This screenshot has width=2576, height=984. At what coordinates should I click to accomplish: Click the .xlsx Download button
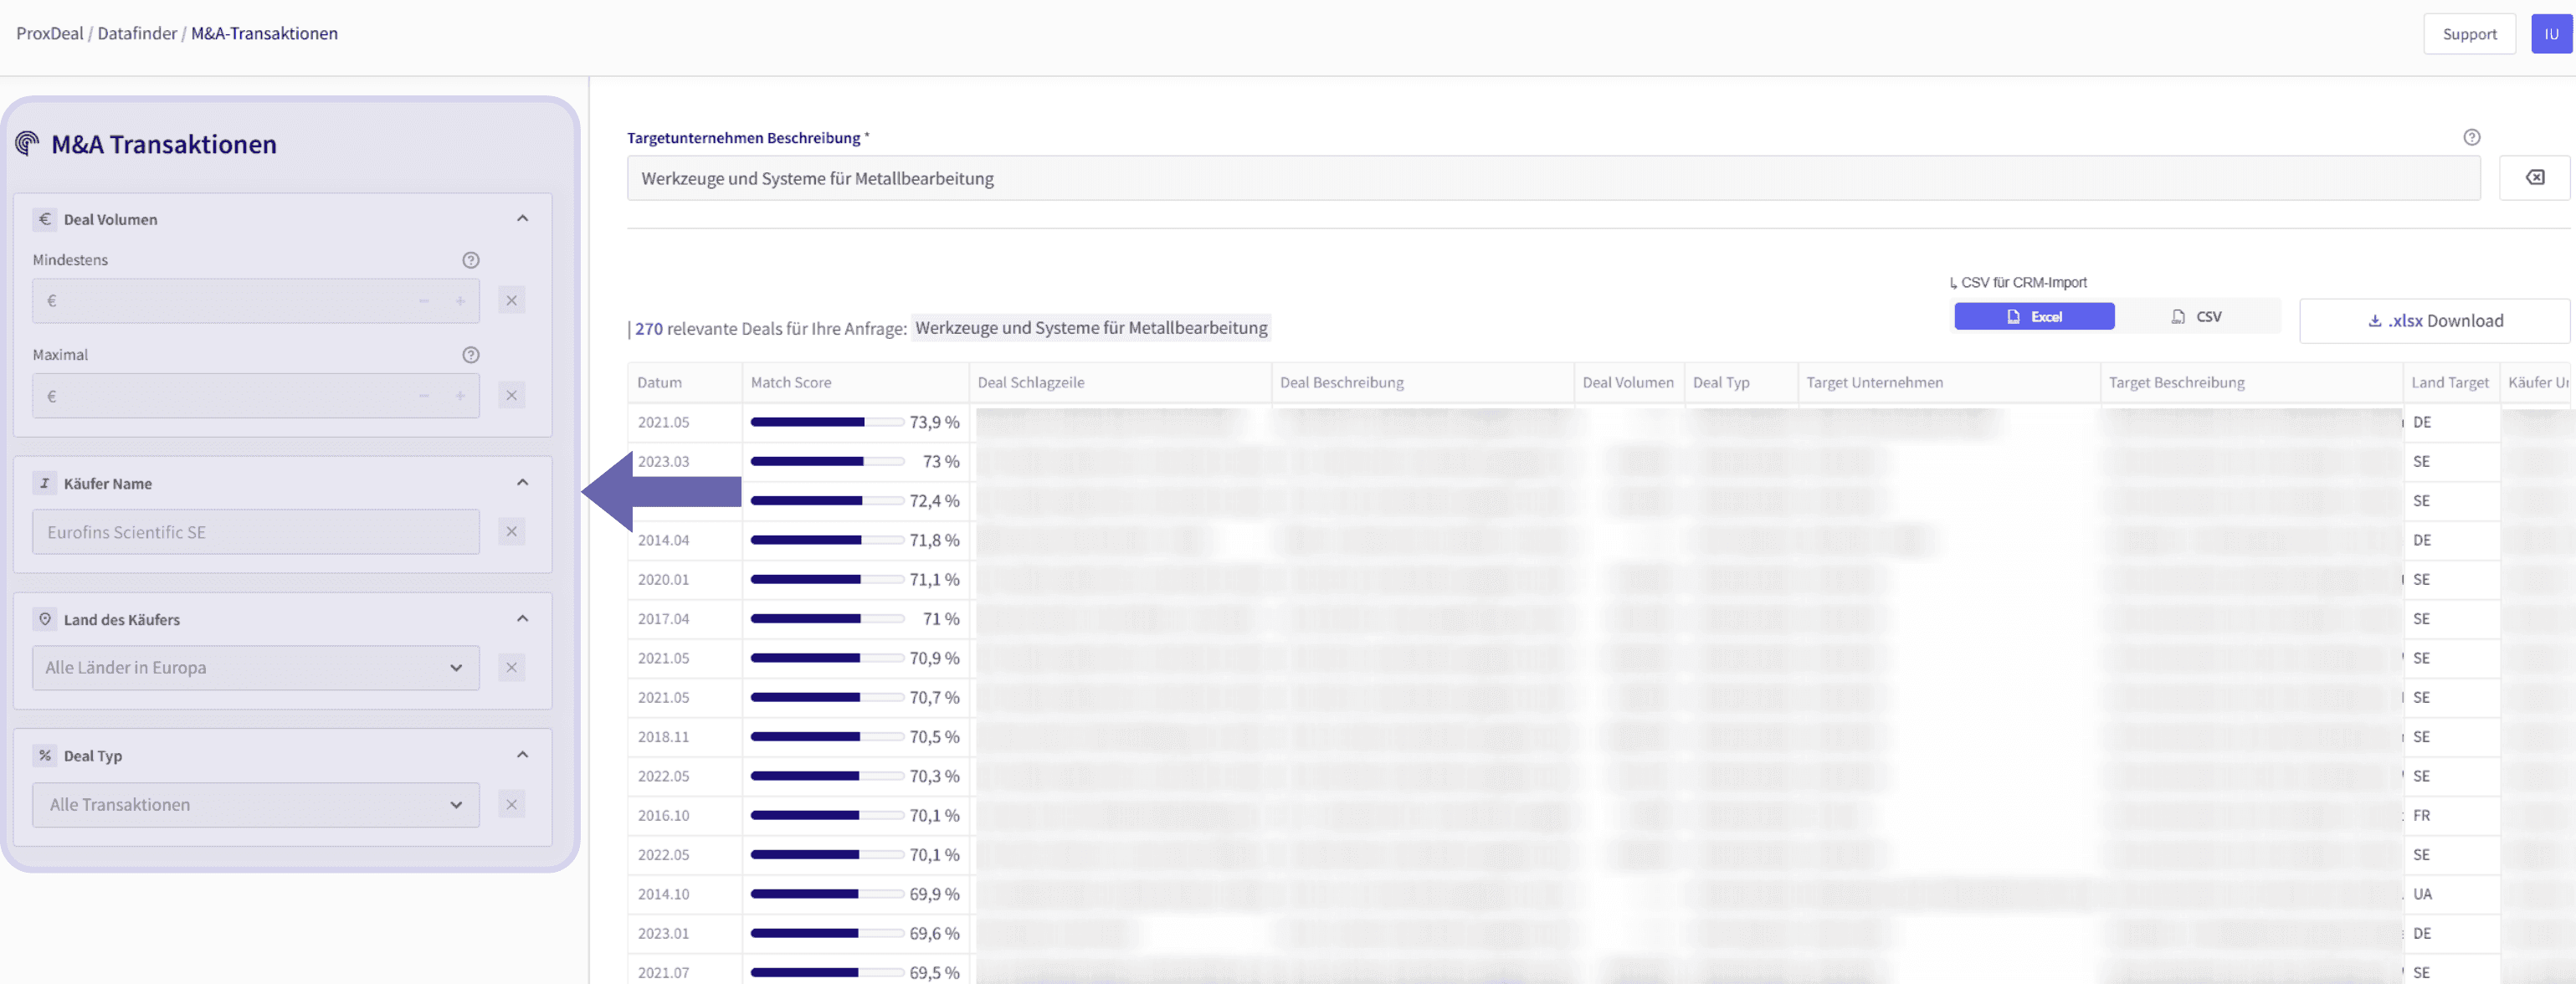(x=2434, y=321)
